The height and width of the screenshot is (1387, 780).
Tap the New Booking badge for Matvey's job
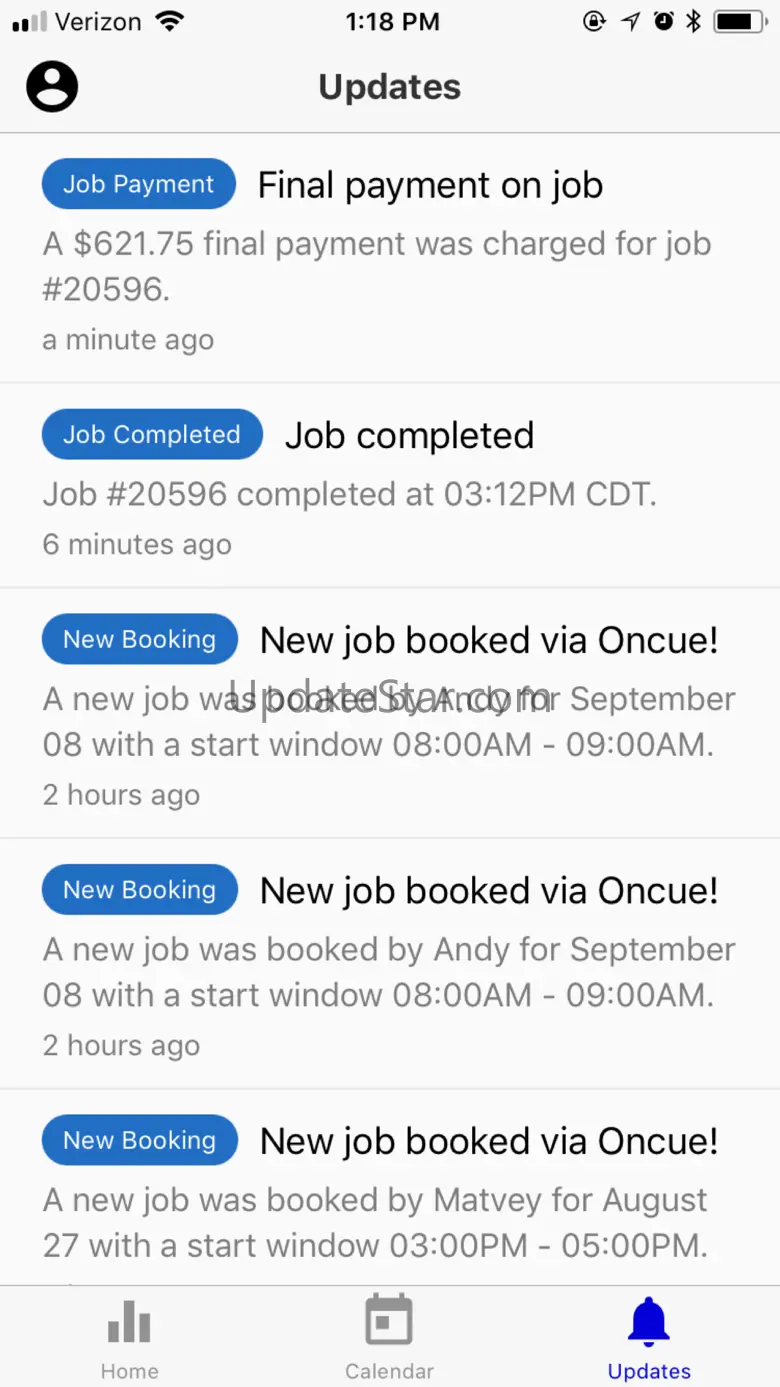[x=140, y=1141]
